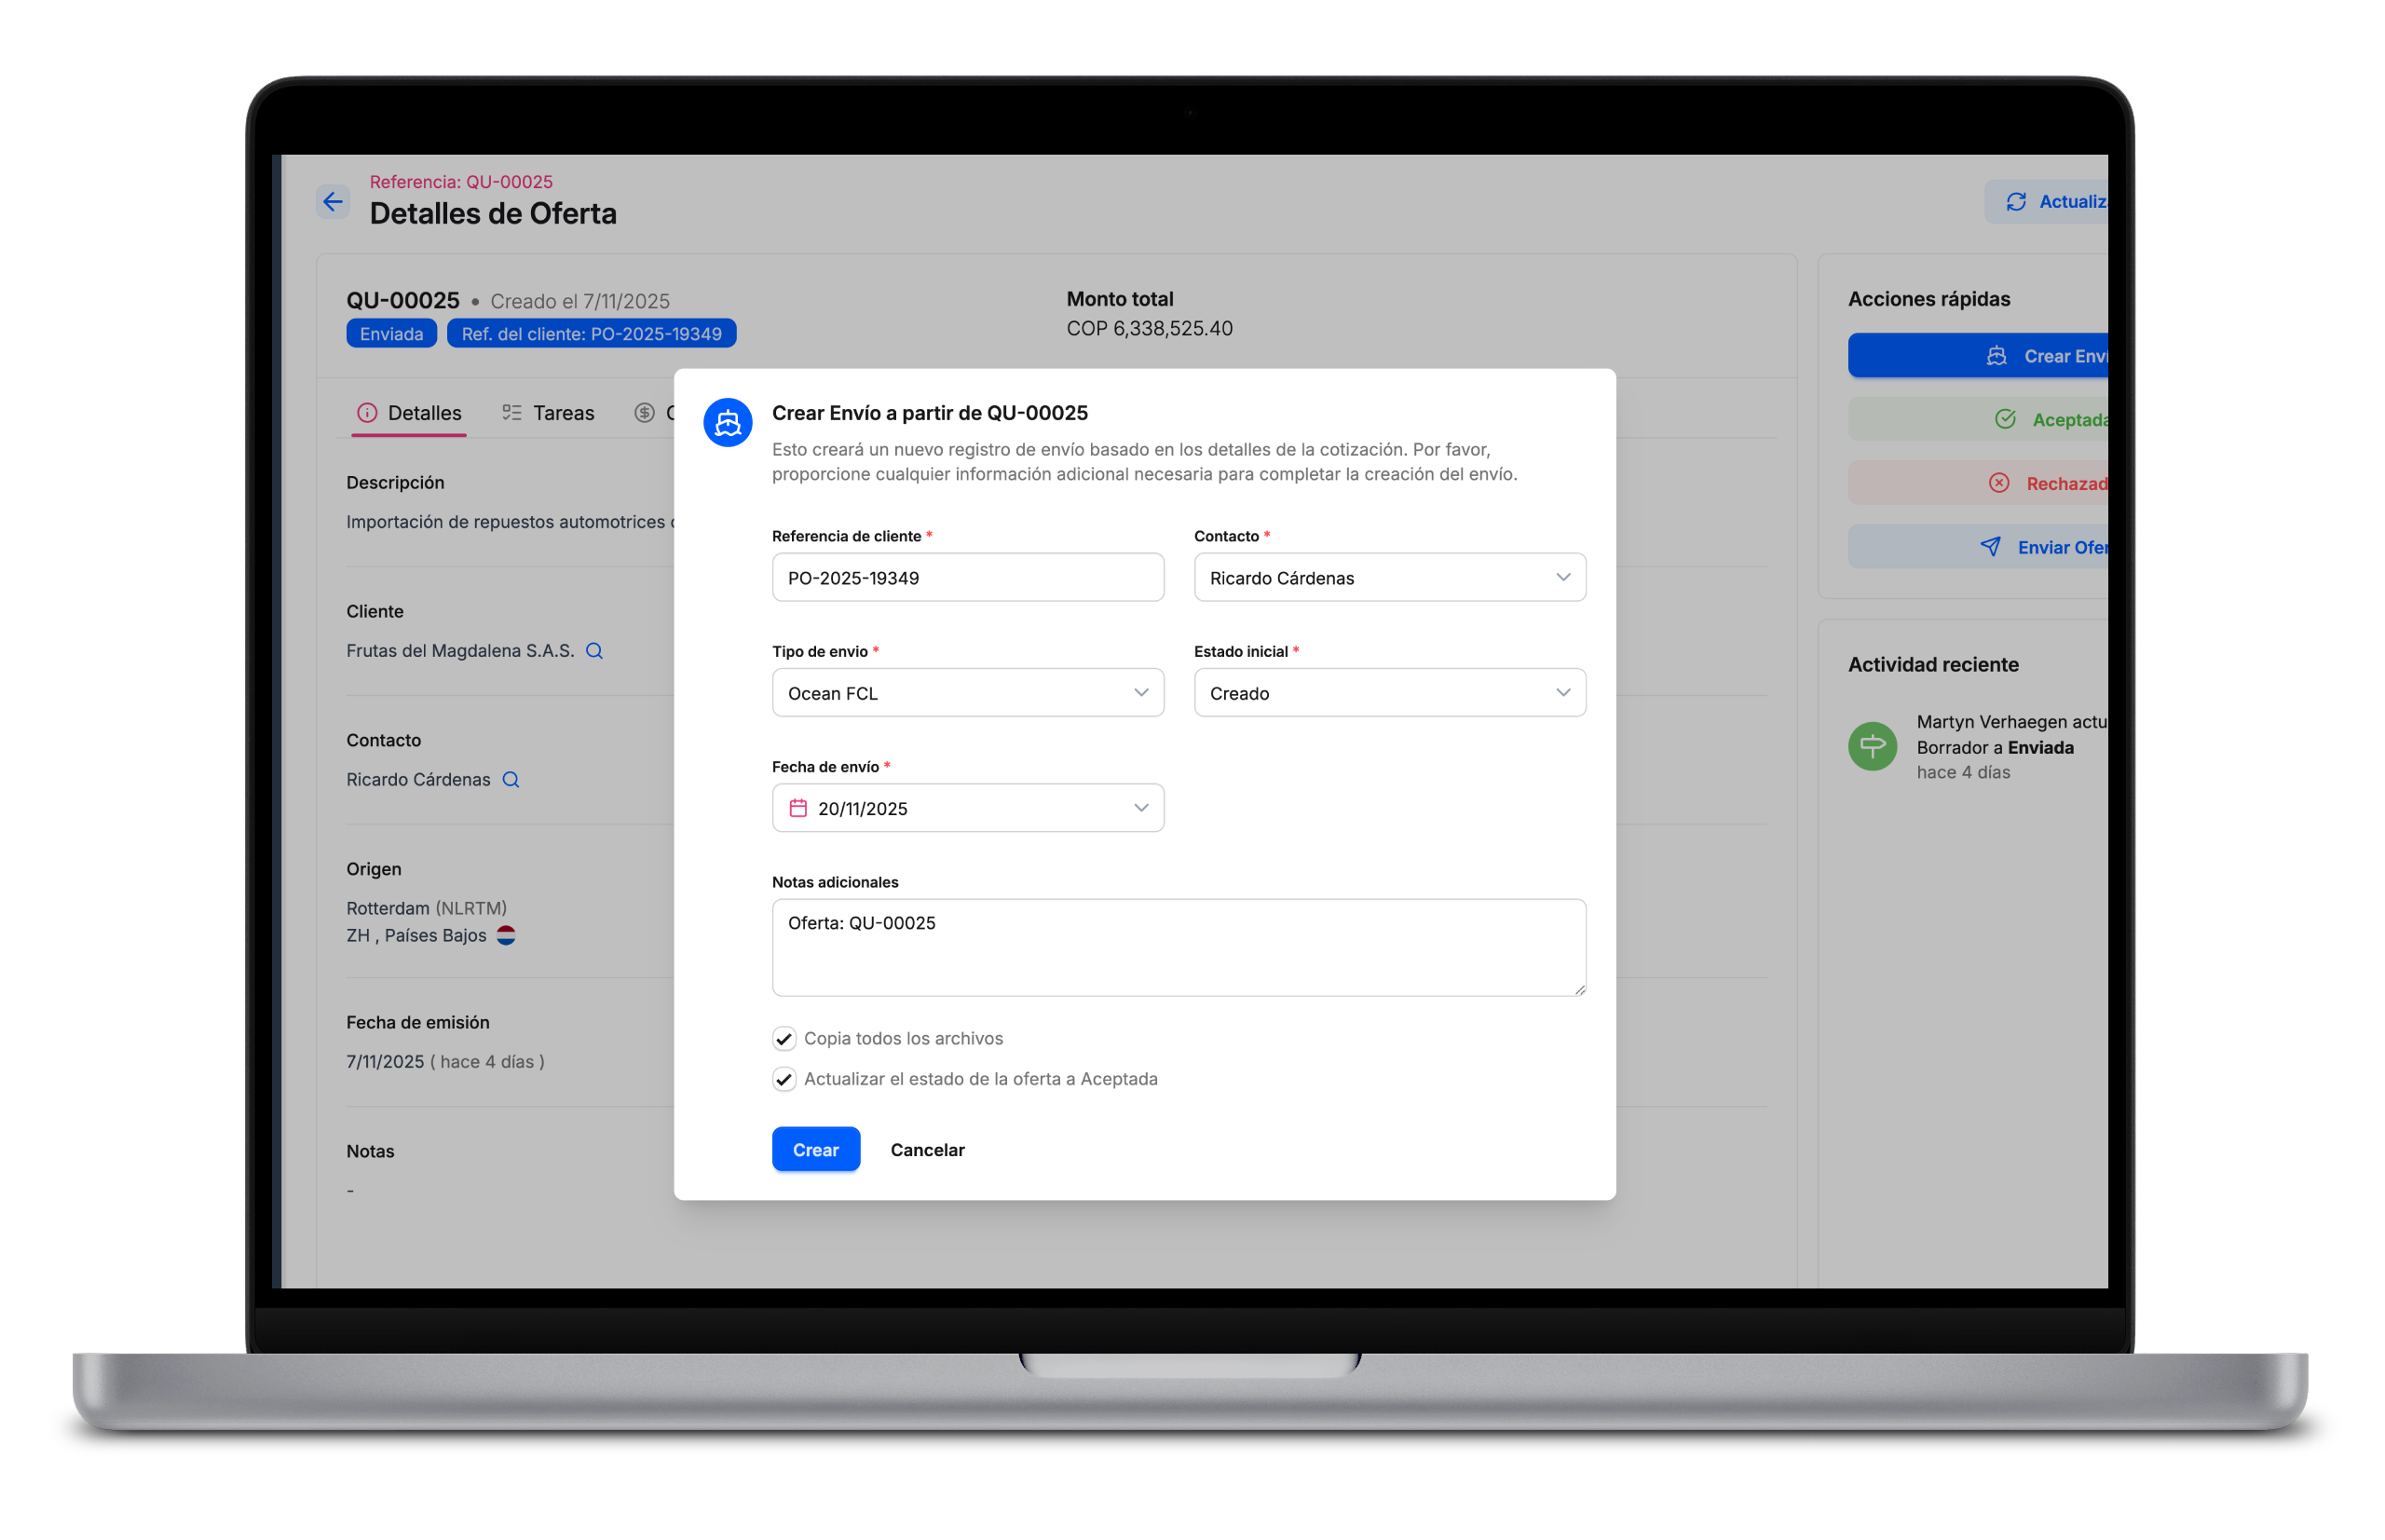Image resolution: width=2385 pixels, height=1540 pixels.
Task: Click the back arrow next to Detalles de Oferta
Action: tap(333, 202)
